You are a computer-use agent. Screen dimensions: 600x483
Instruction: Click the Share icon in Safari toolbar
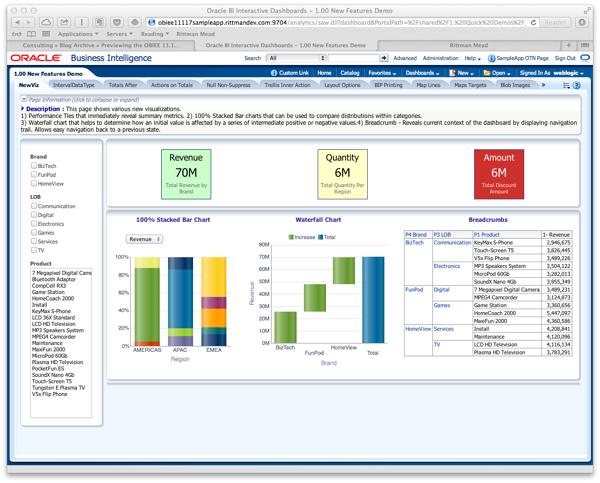[x=64, y=23]
